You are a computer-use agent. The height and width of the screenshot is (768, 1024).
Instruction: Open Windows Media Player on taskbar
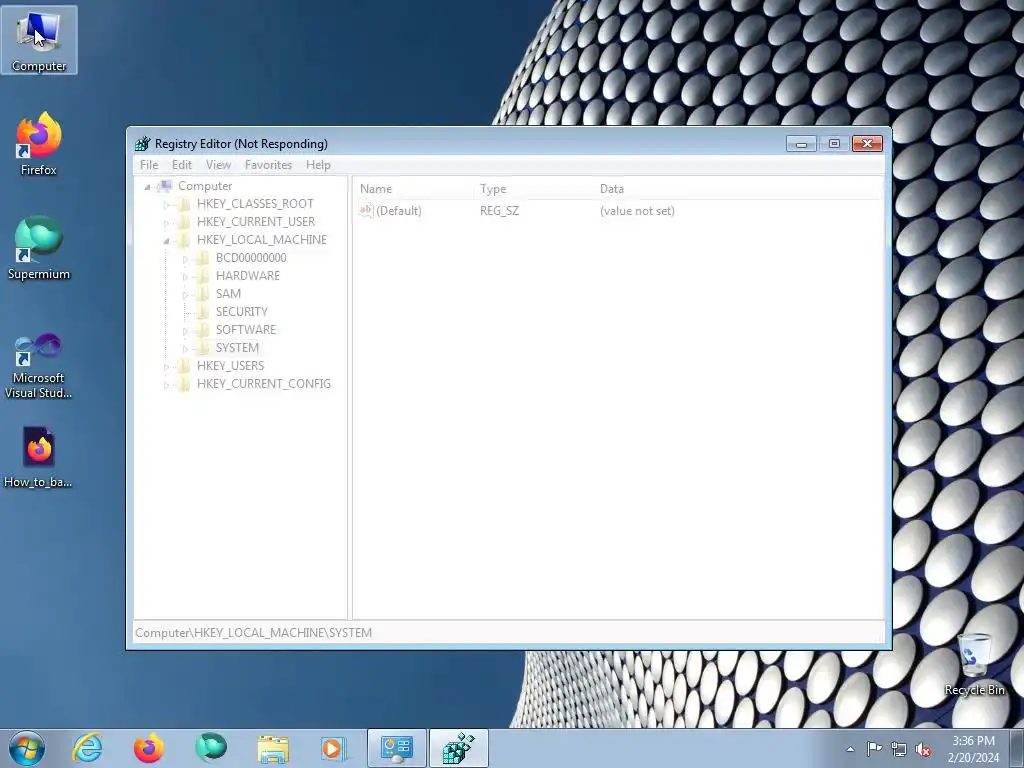[x=334, y=748]
